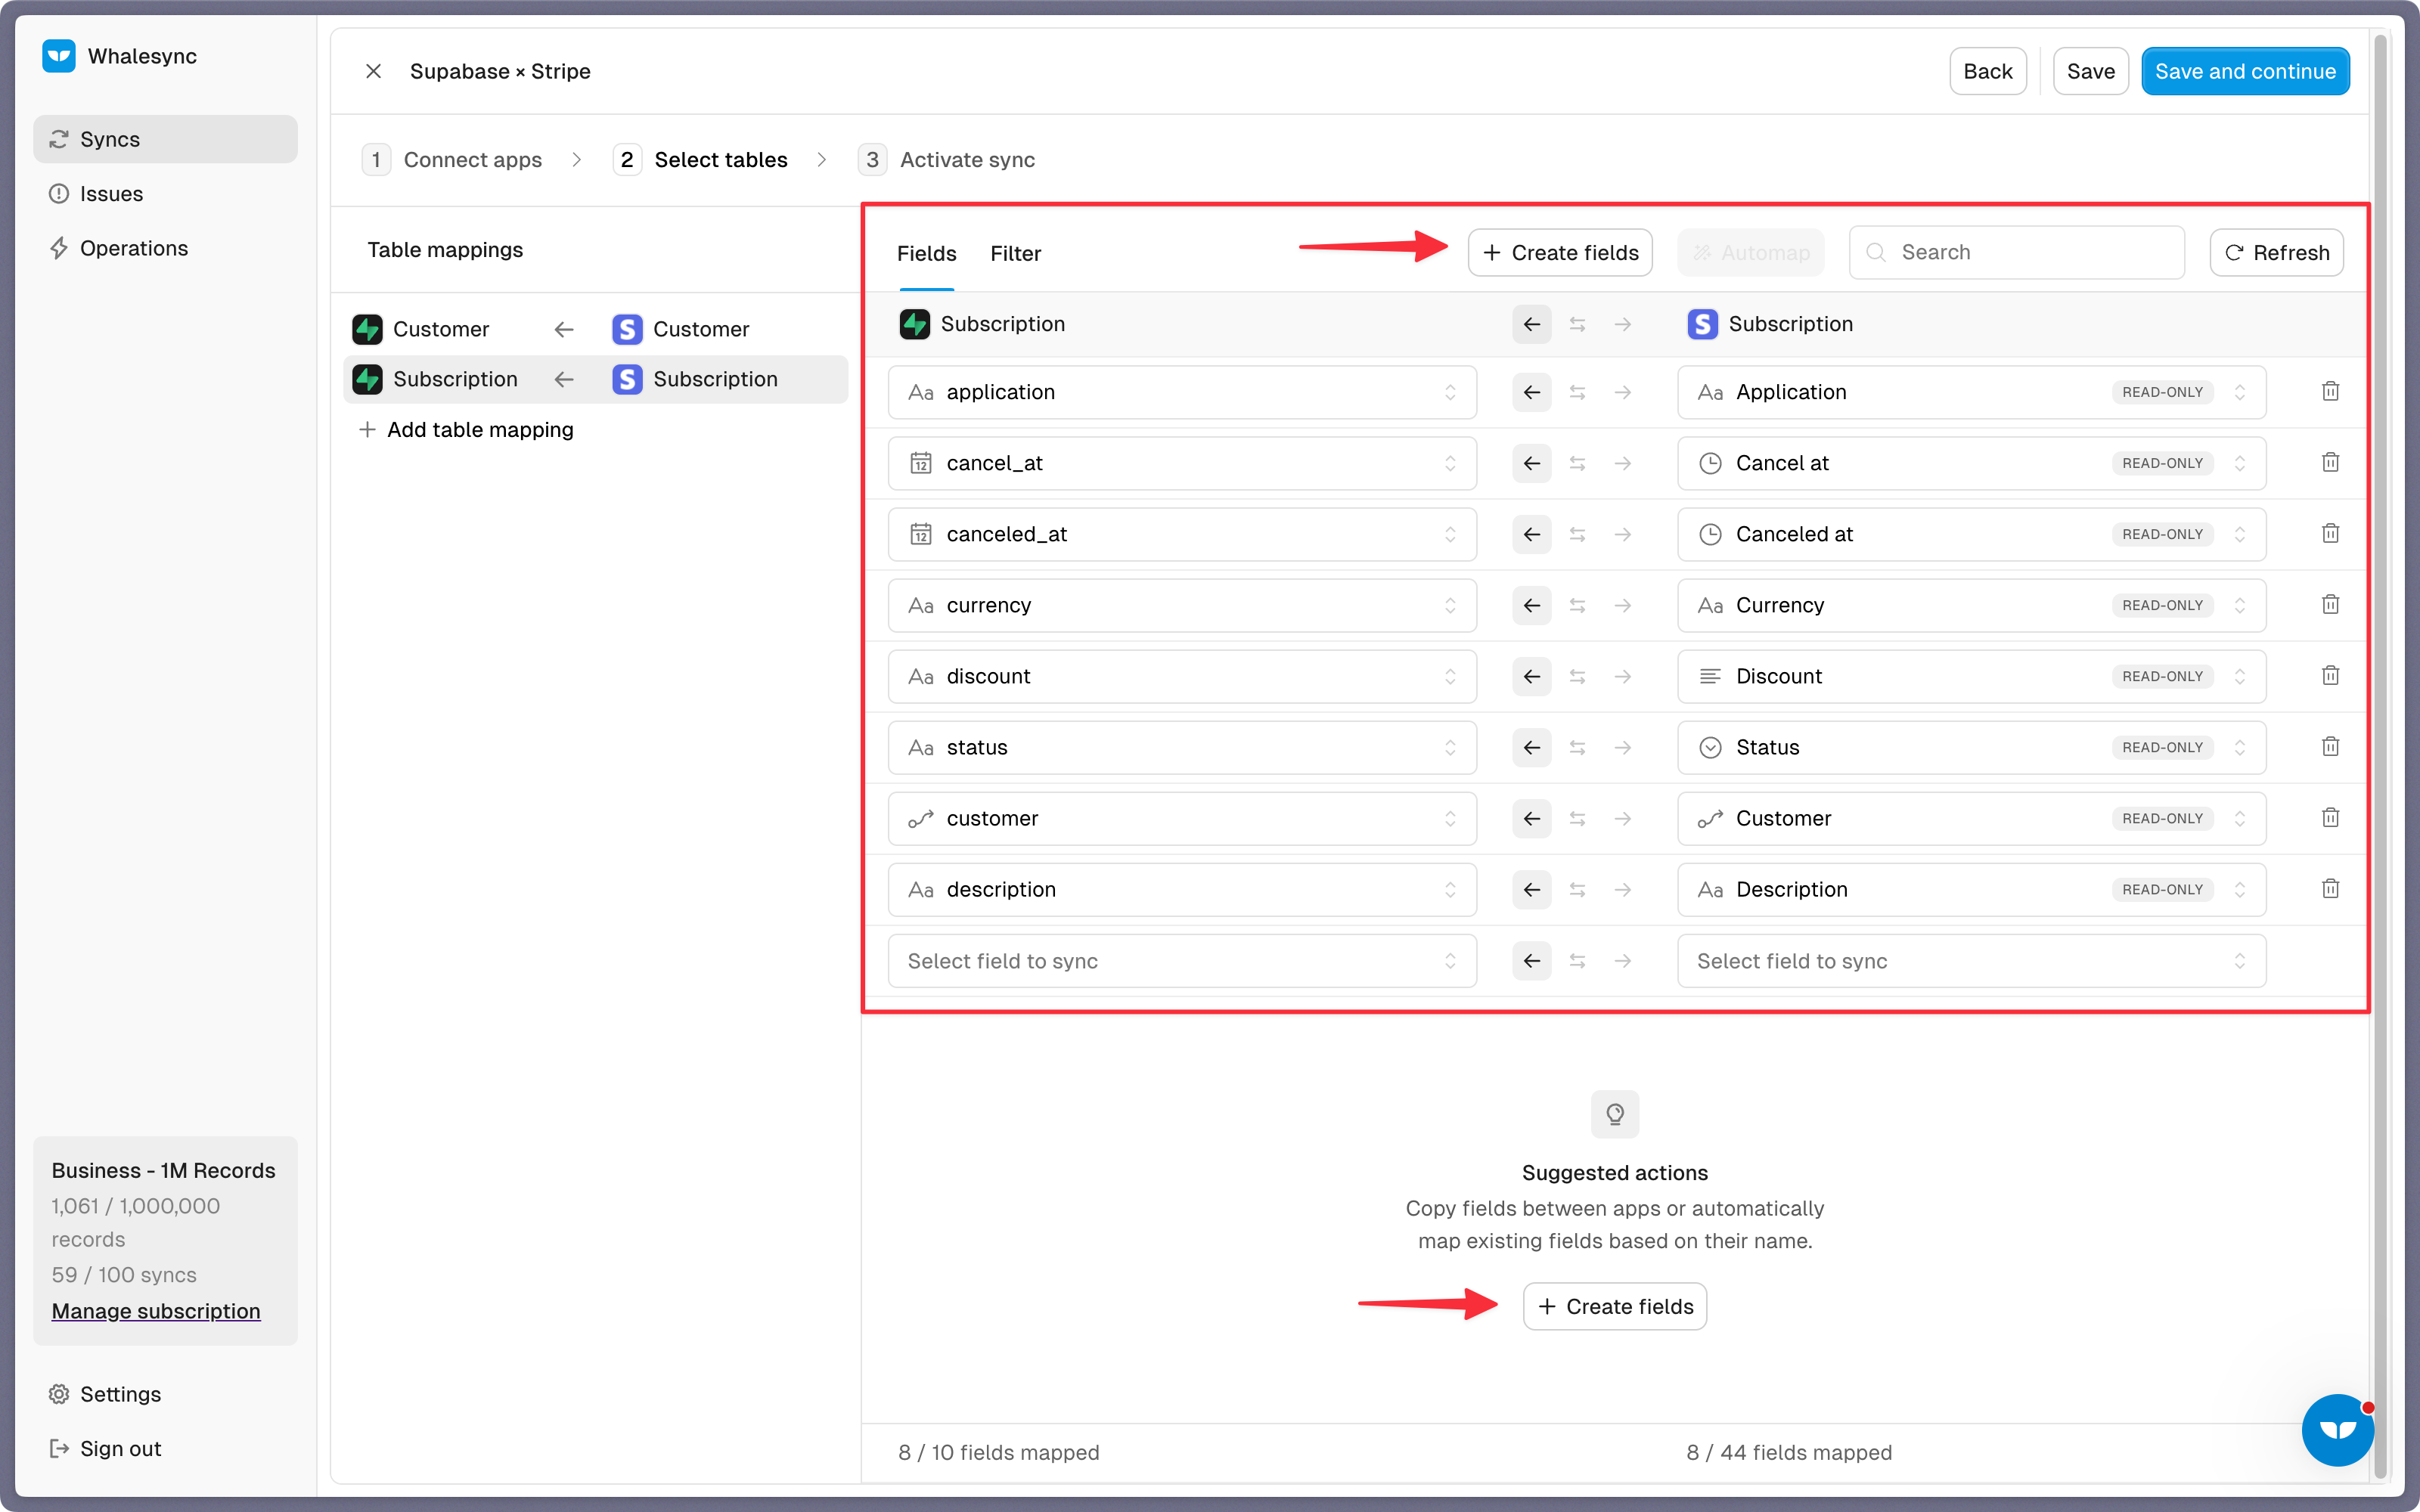This screenshot has width=2420, height=1512.
Task: Click Create fields under Suggested actions
Action: (x=1614, y=1306)
